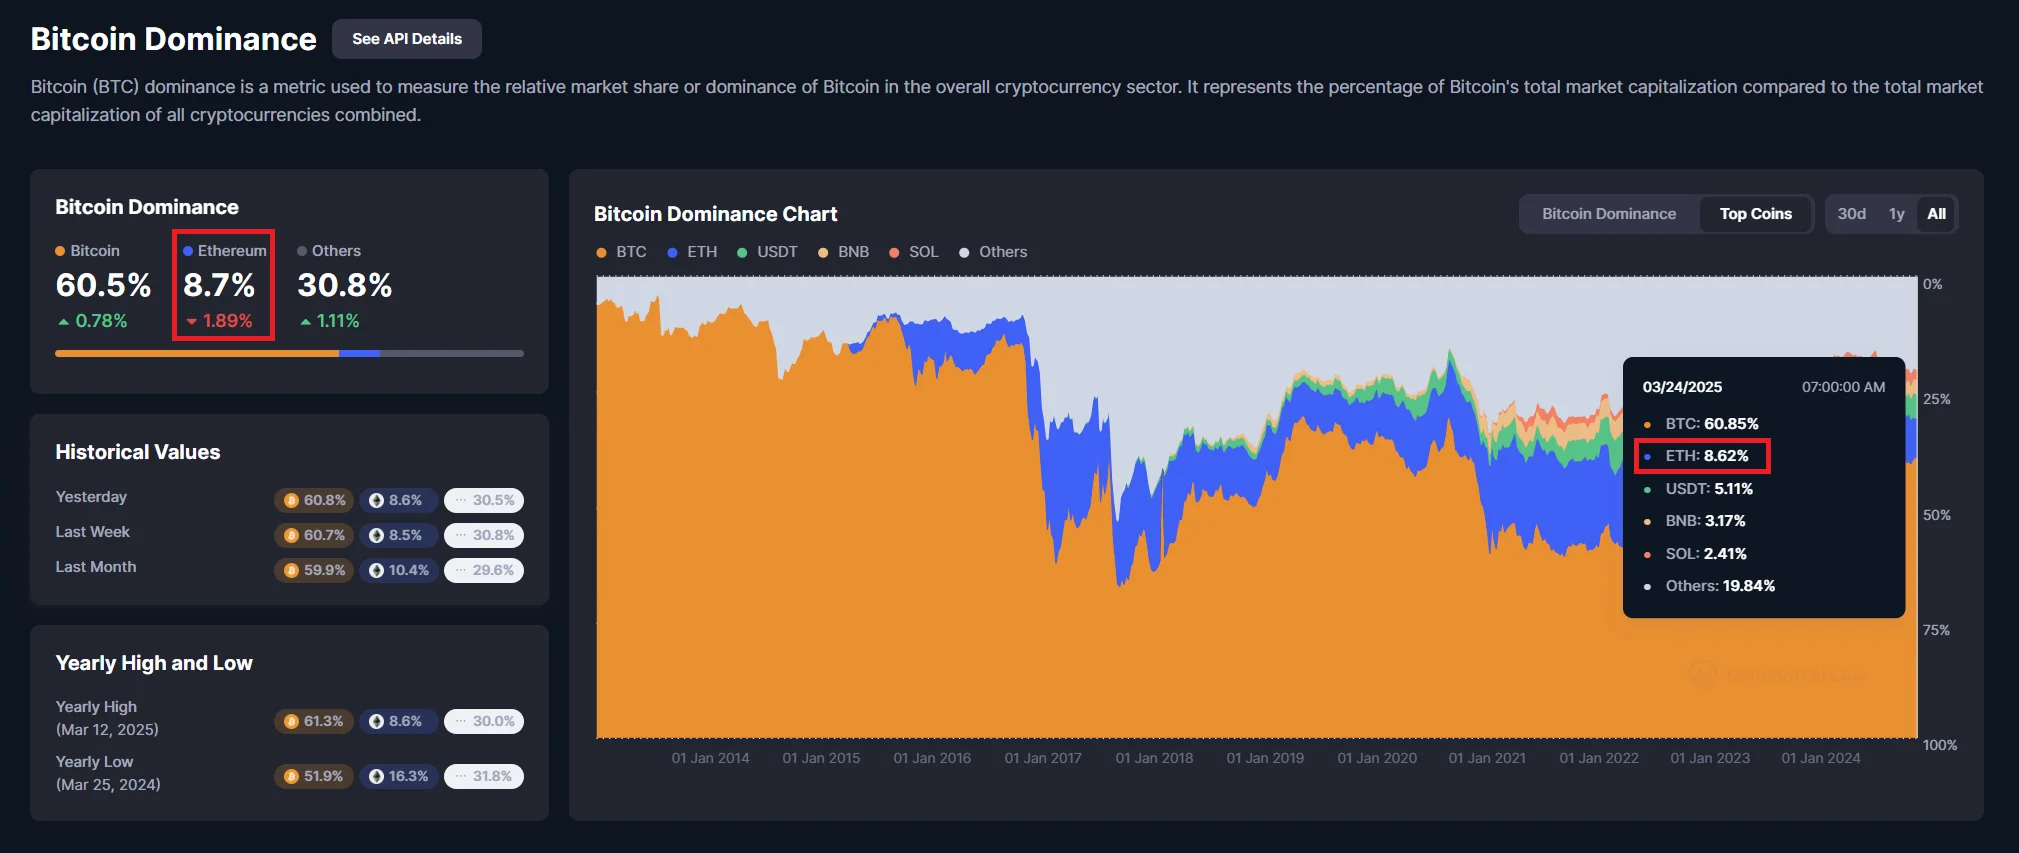The height and width of the screenshot is (853, 2019).
Task: Click the BNB legend dot above the chart
Action: [x=823, y=252]
